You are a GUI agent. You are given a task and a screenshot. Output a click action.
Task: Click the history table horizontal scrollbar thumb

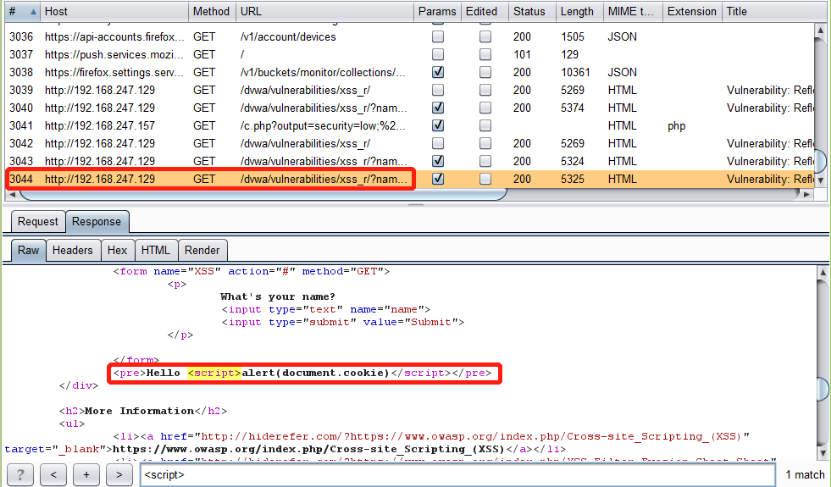click(262, 194)
